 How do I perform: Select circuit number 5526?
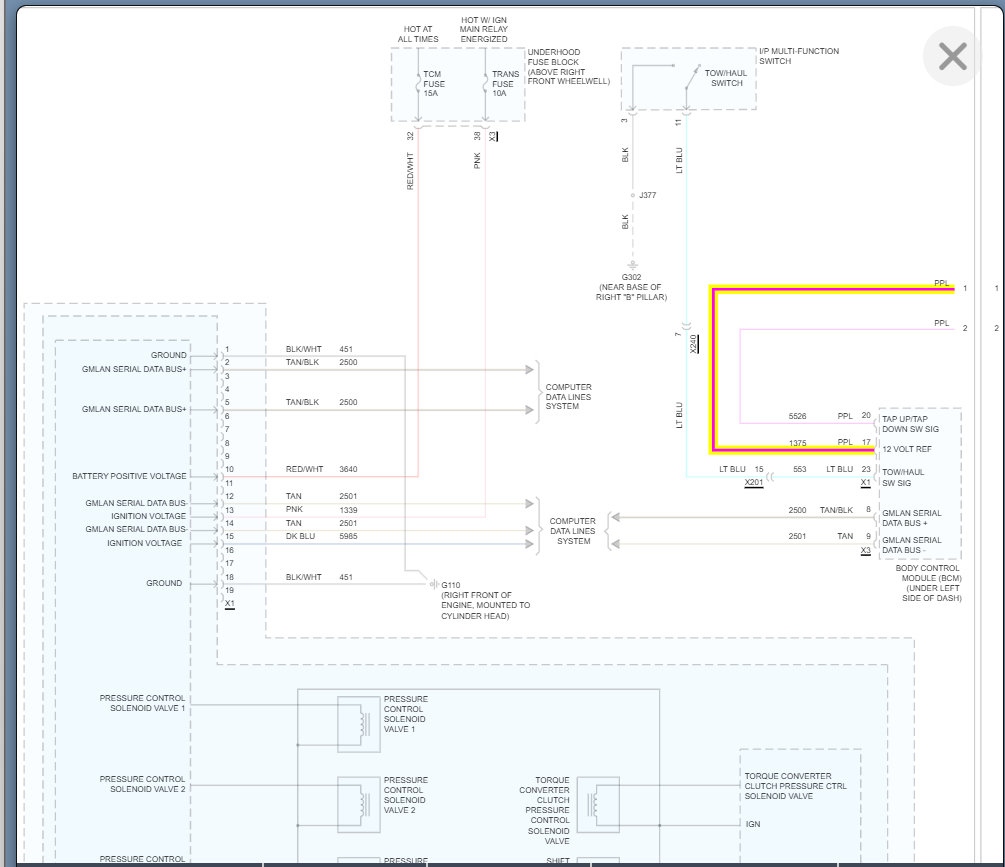point(797,416)
